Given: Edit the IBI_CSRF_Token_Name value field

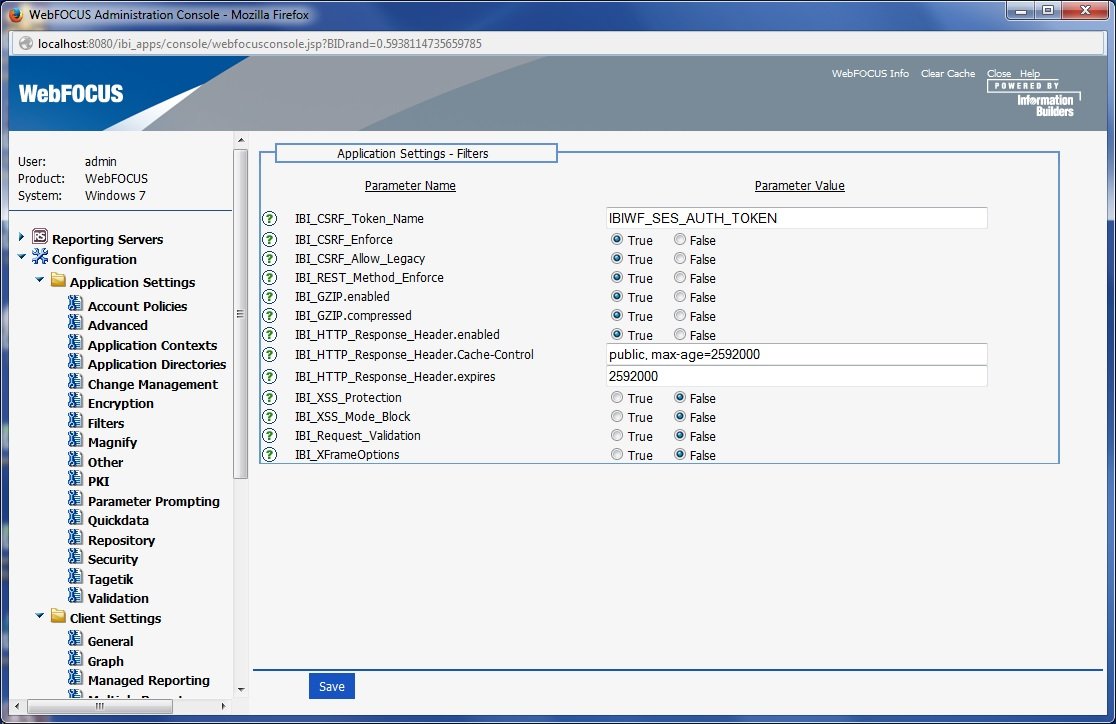Looking at the screenshot, I should 796,218.
